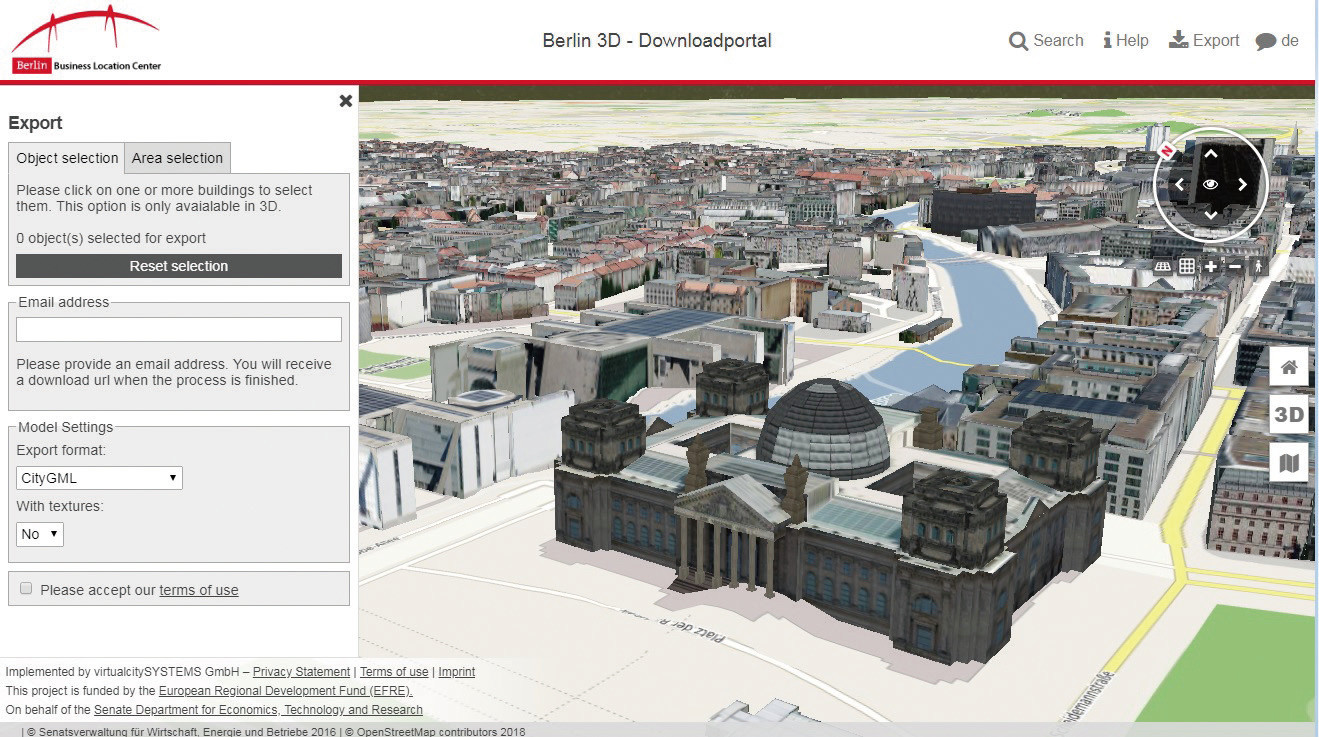Image resolution: width=1319 pixels, height=737 pixels.
Task: Click the Reichstag glass dome
Action: coord(822,428)
